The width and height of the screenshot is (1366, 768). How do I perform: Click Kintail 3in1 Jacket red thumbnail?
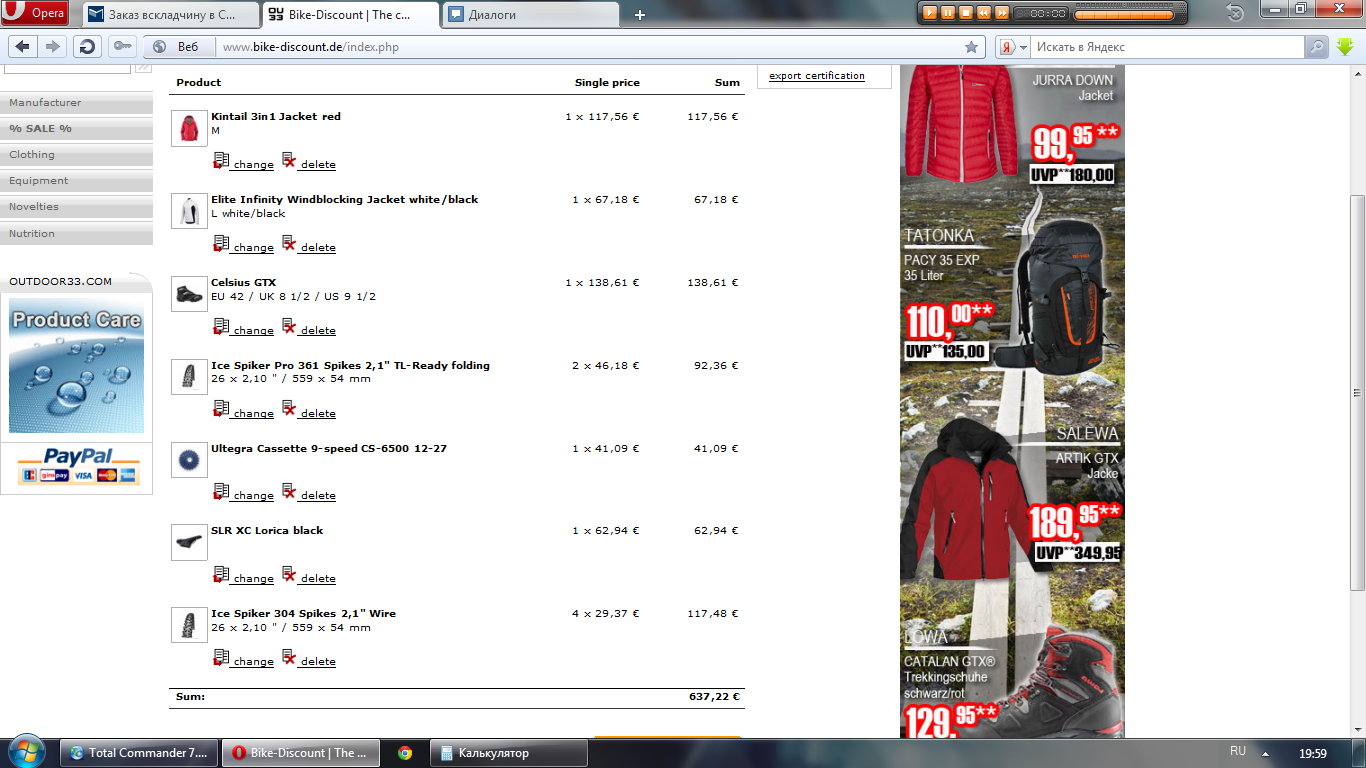coord(189,128)
